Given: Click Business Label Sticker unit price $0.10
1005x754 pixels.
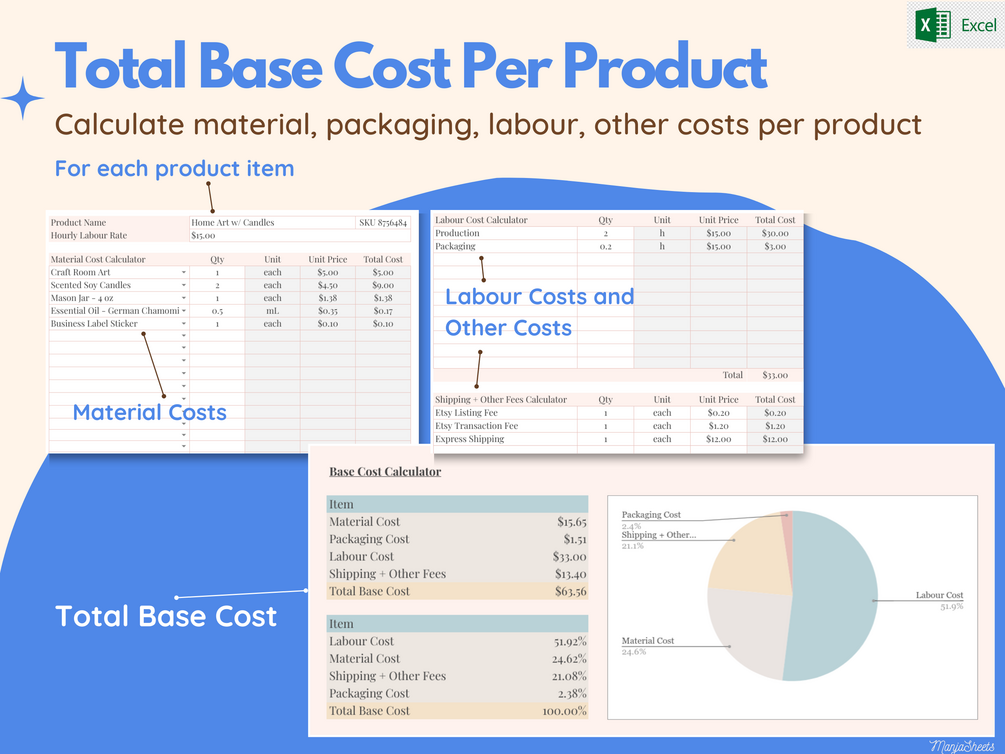Looking at the screenshot, I should 328,324.
